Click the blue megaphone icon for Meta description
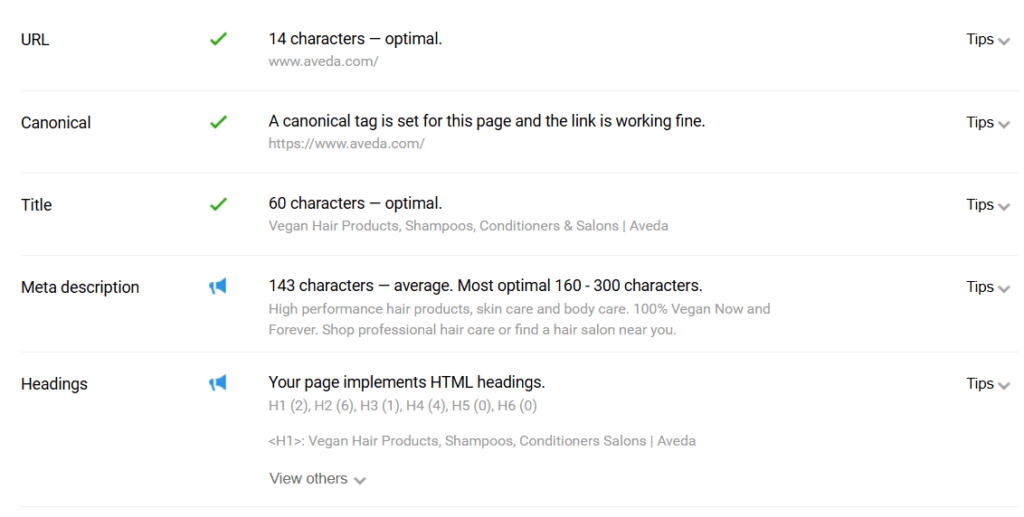1024x517 pixels. [x=217, y=286]
